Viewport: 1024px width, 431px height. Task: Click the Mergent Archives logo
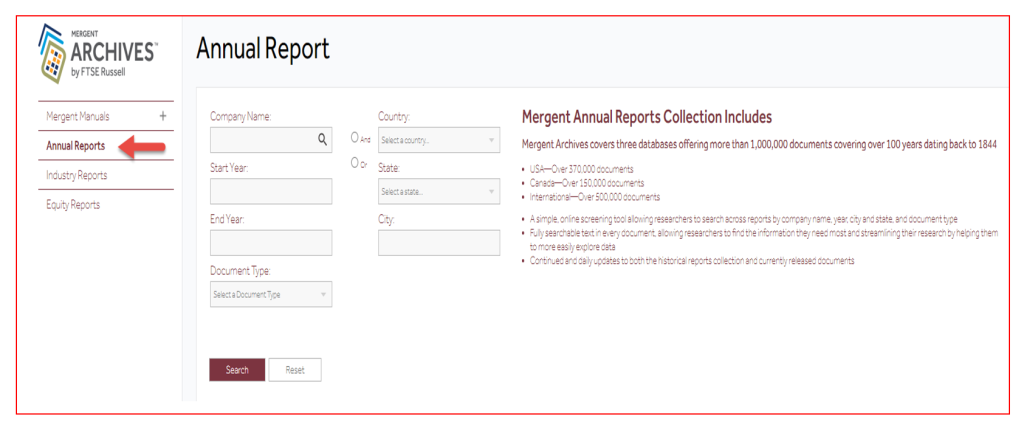(x=97, y=54)
